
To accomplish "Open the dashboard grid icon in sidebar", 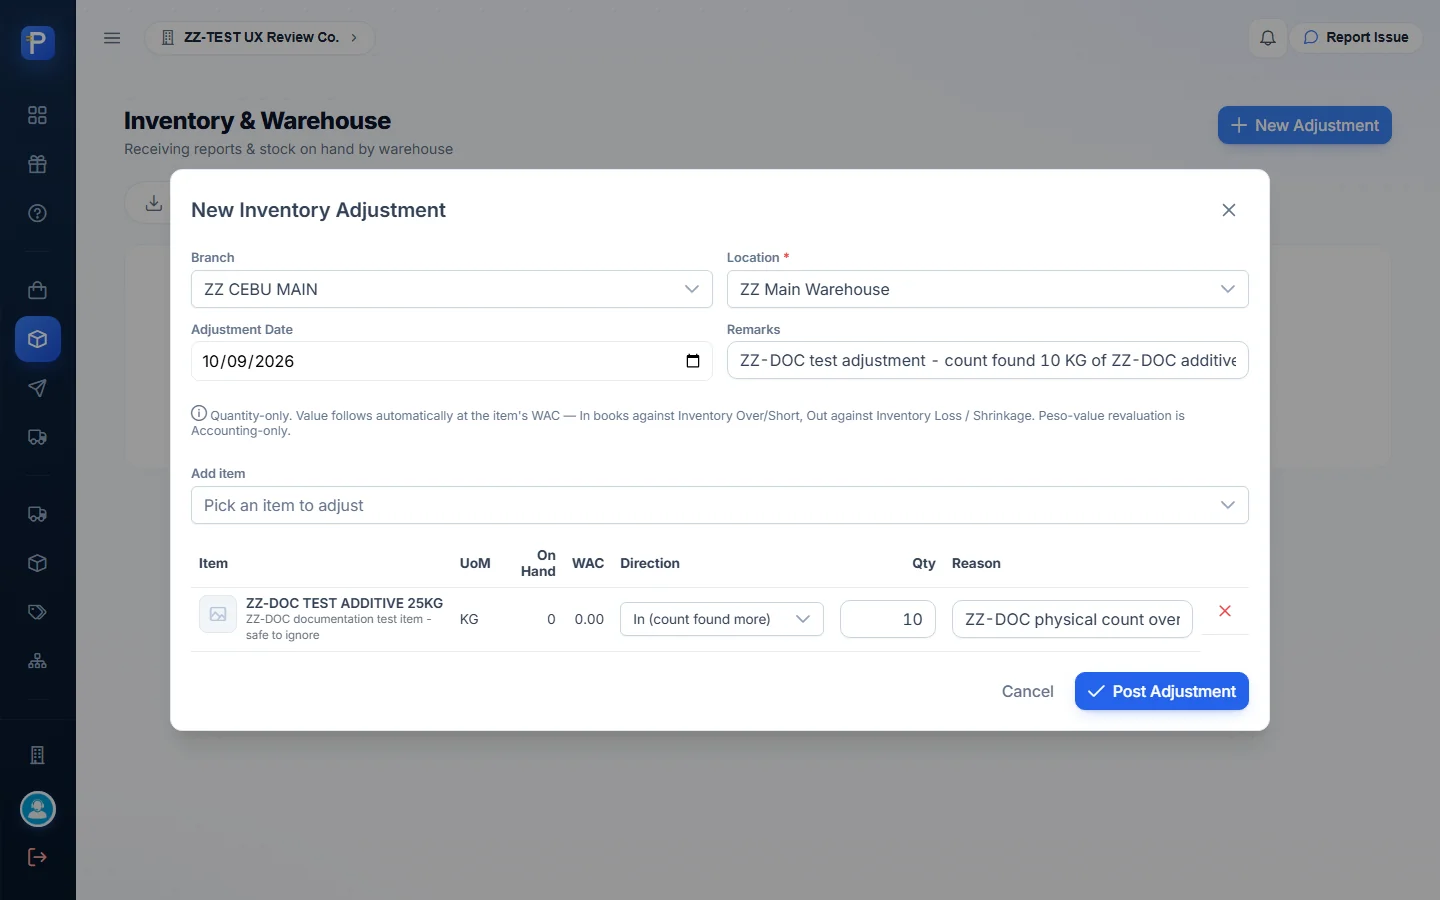I will 38,115.
